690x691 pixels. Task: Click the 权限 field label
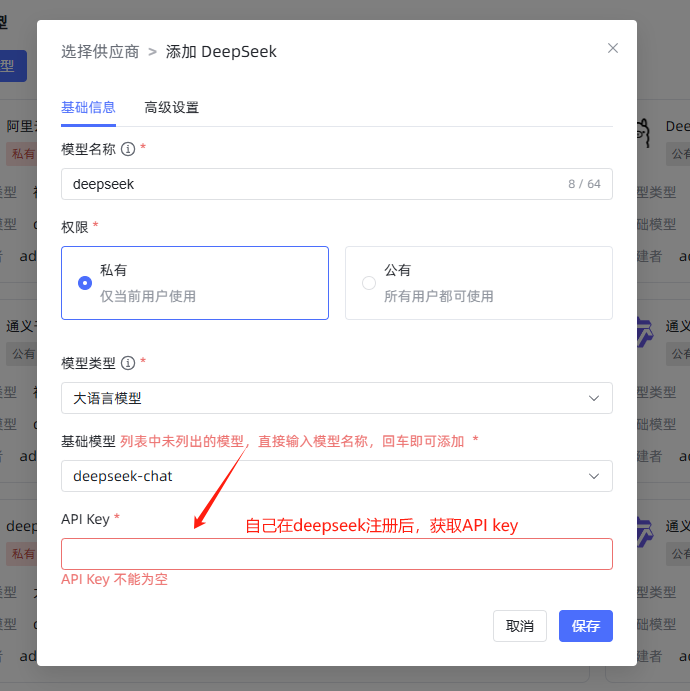75,227
